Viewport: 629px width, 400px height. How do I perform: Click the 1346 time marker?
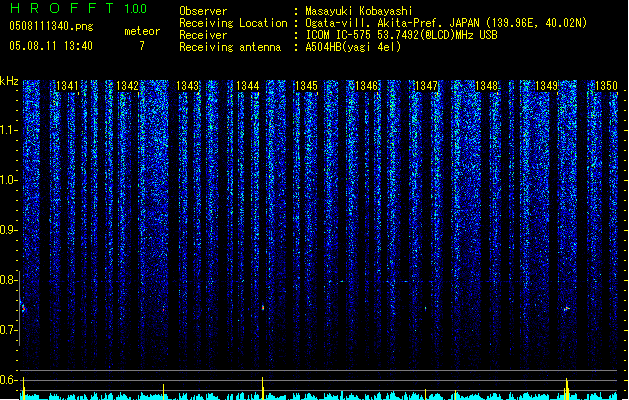[367, 86]
